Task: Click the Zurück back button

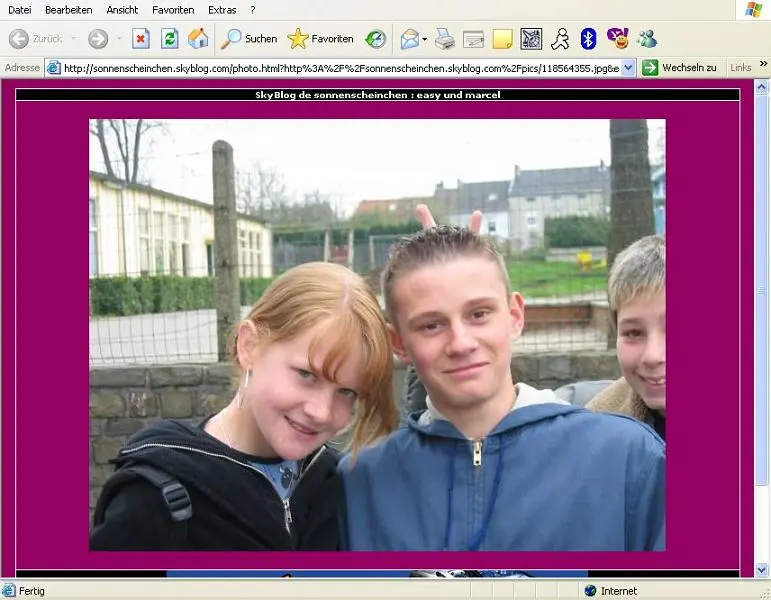Action: tap(35, 38)
